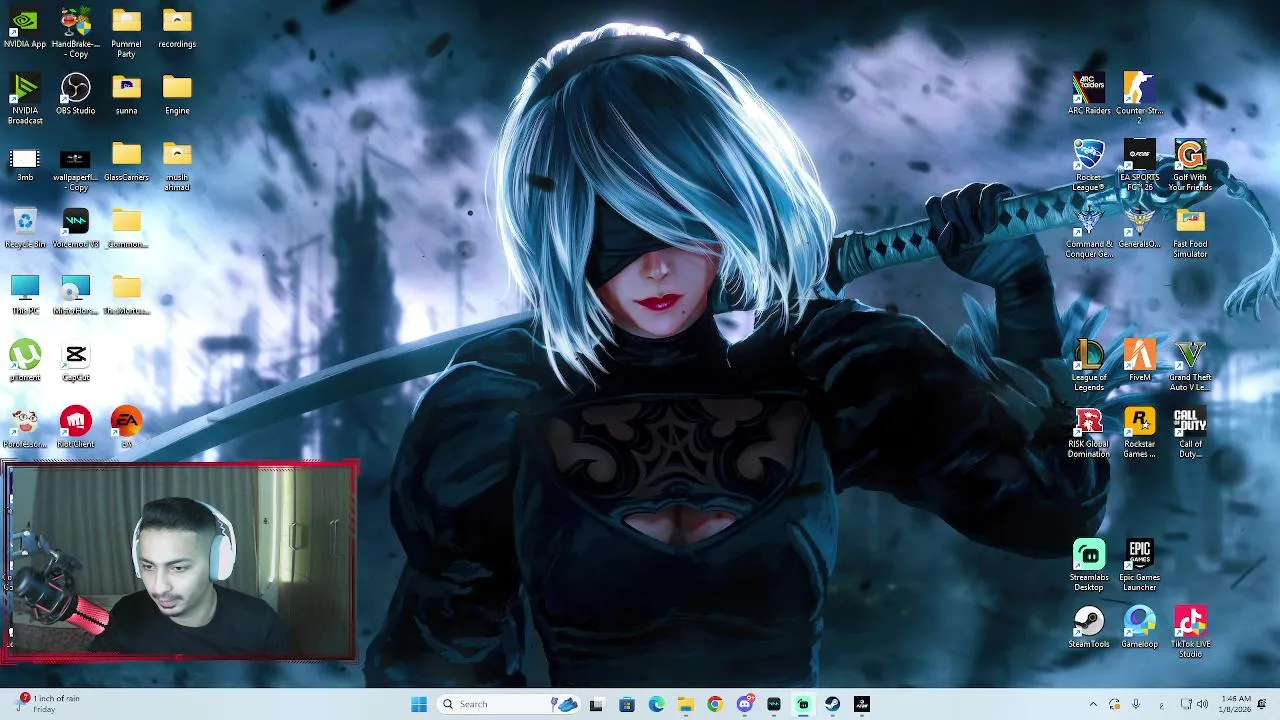Open Voicemod from the taskbar
The width and height of the screenshot is (1280, 720).
coord(774,704)
